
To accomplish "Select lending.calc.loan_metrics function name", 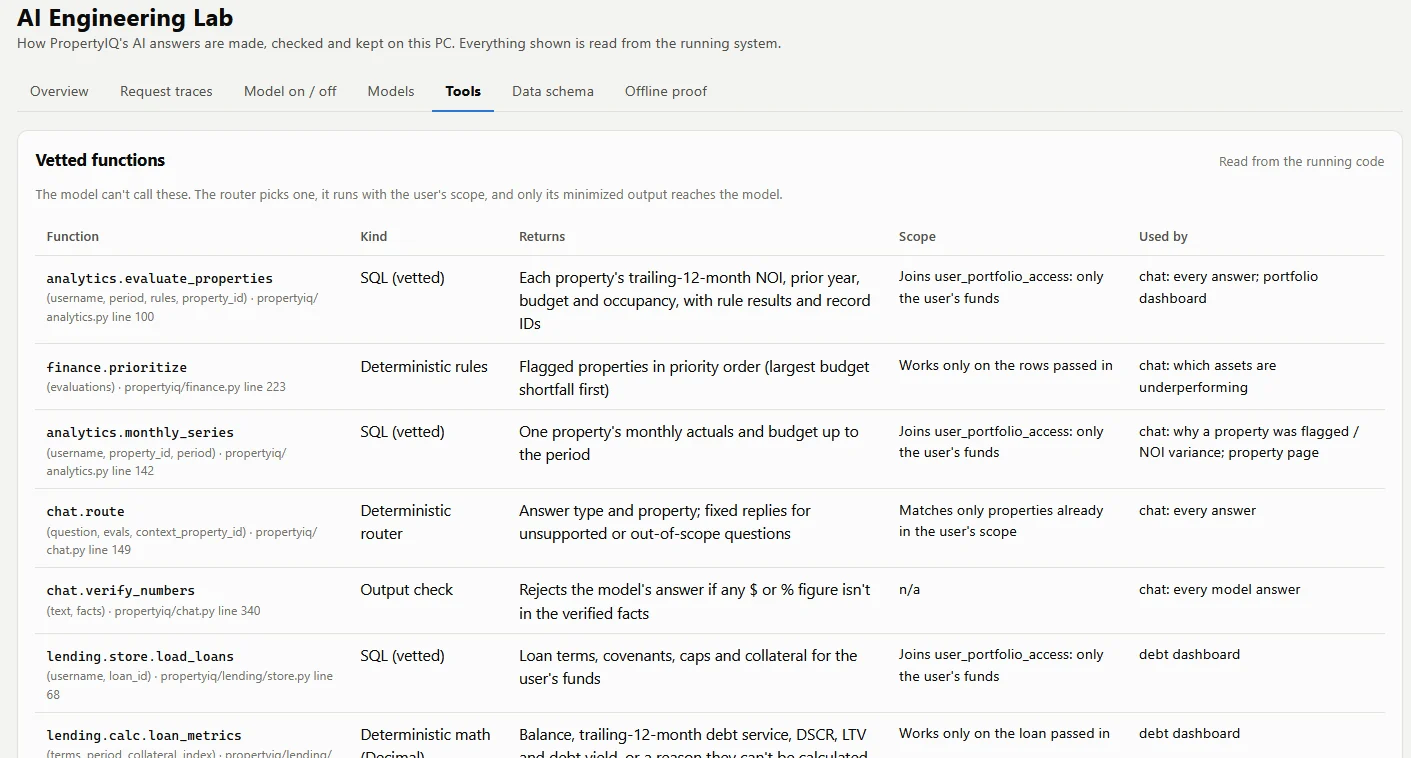I will pyautogui.click(x=144, y=736).
